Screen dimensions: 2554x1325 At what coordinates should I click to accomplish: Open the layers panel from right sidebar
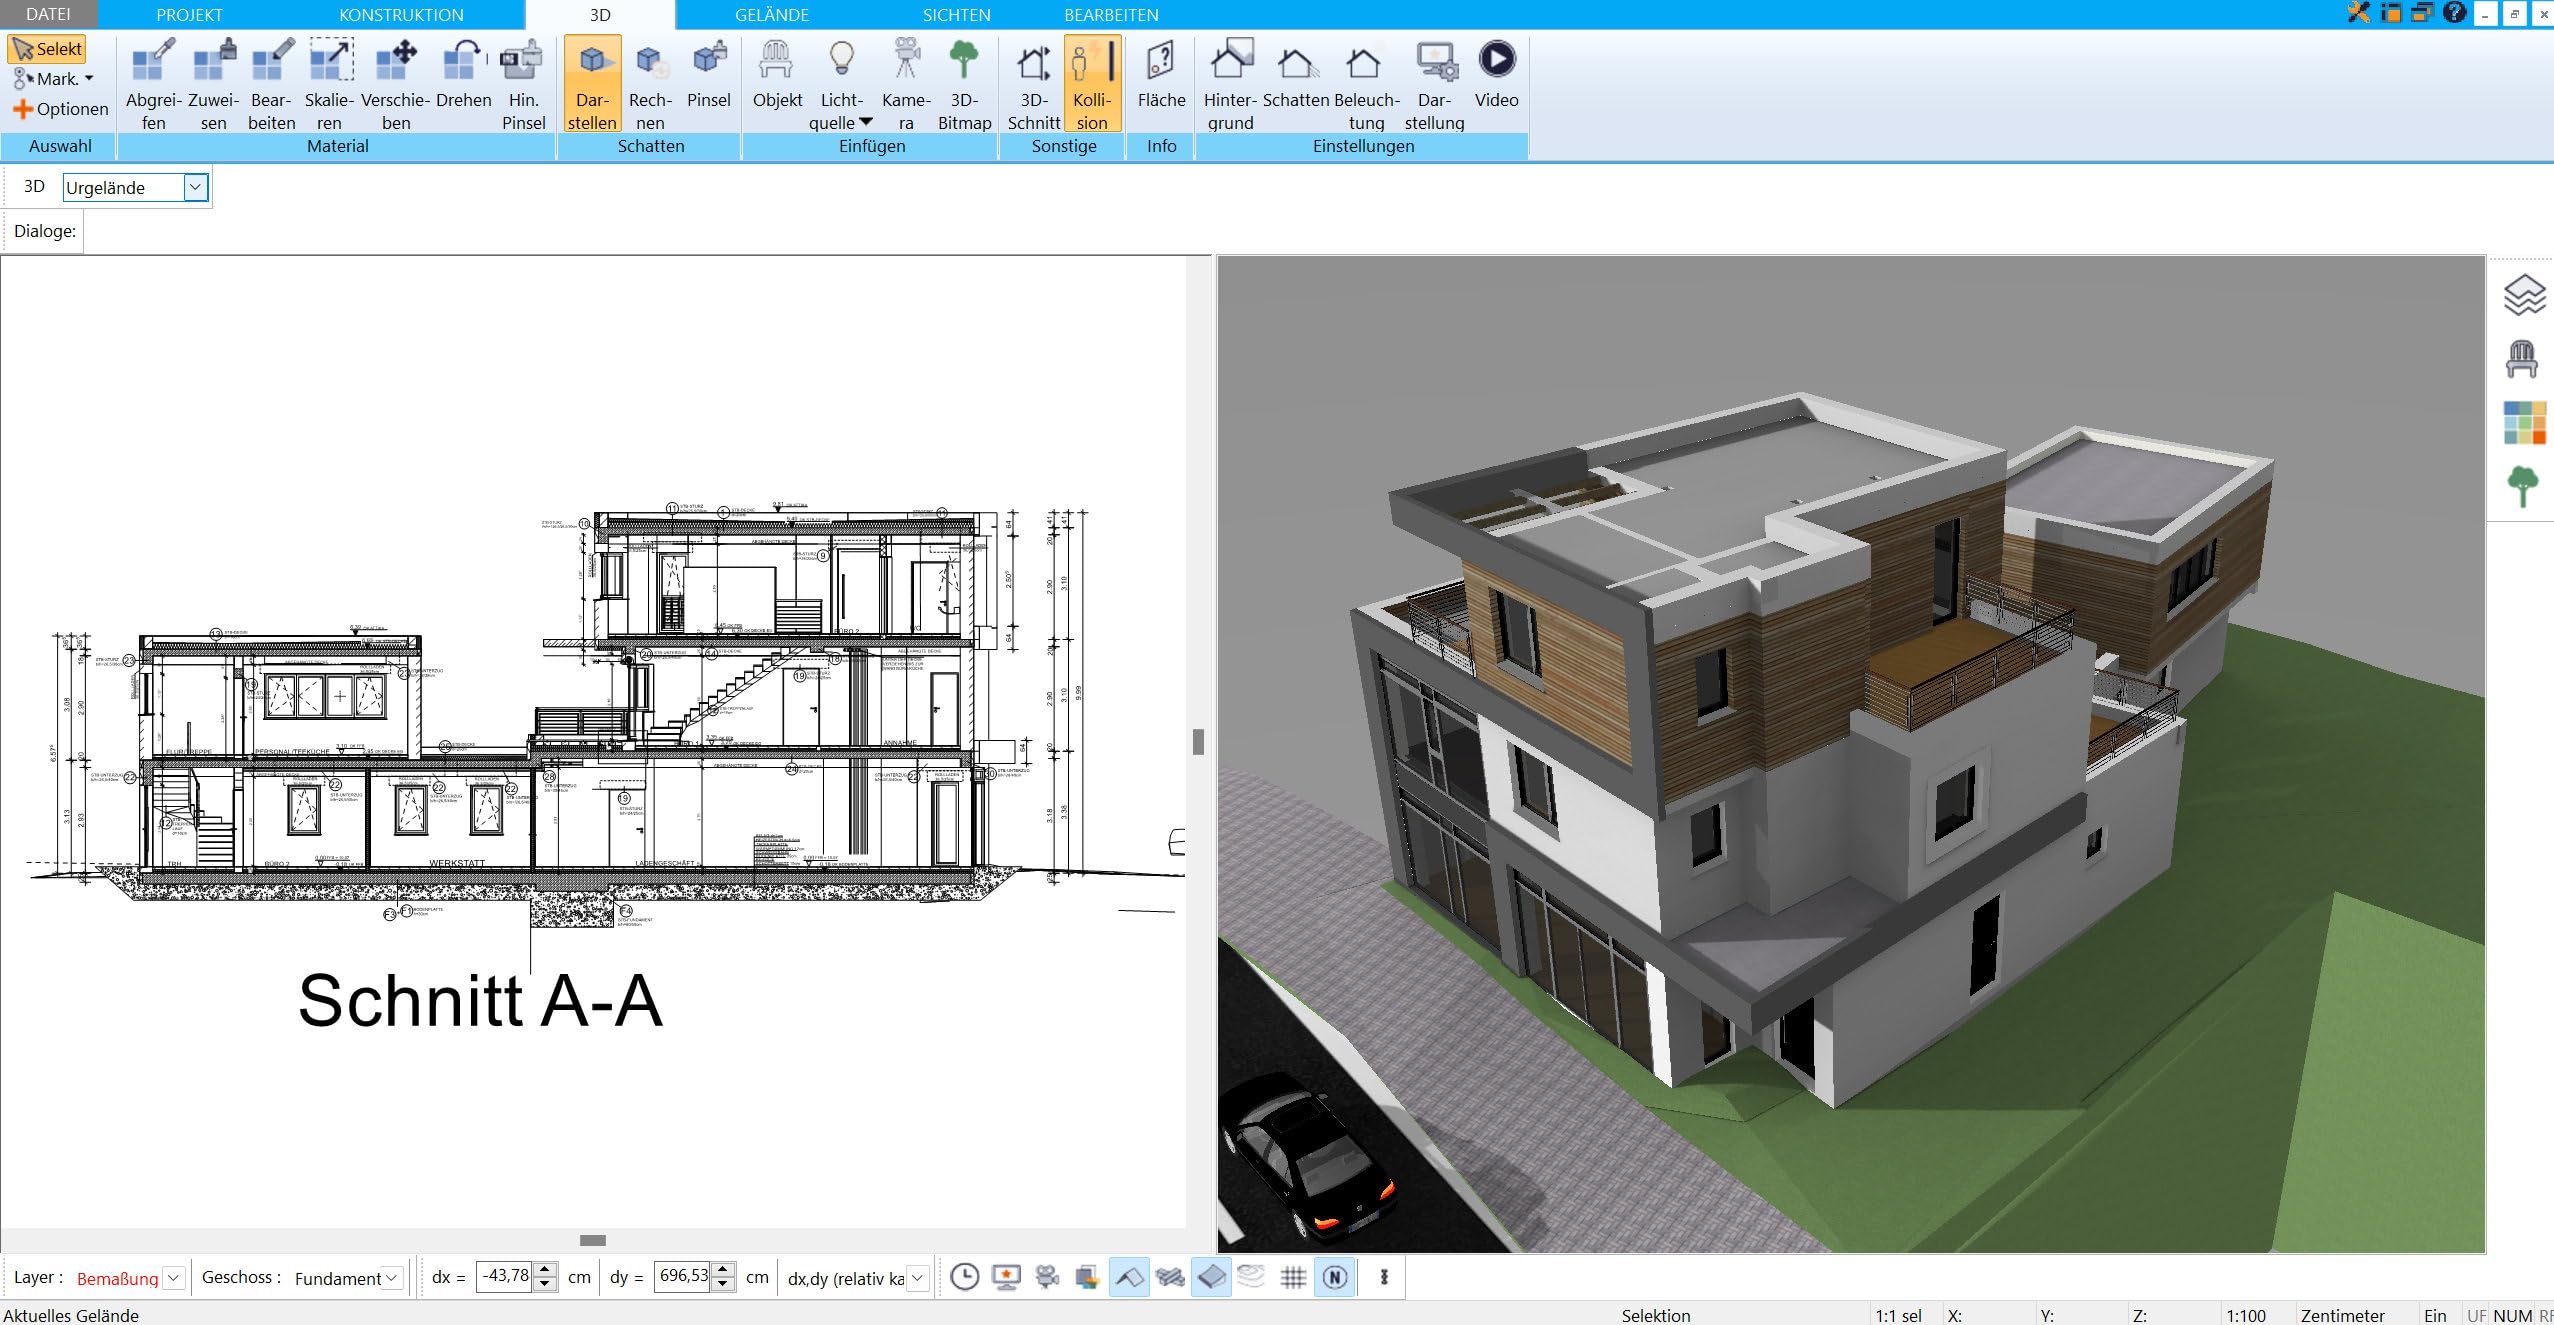pos(2524,294)
